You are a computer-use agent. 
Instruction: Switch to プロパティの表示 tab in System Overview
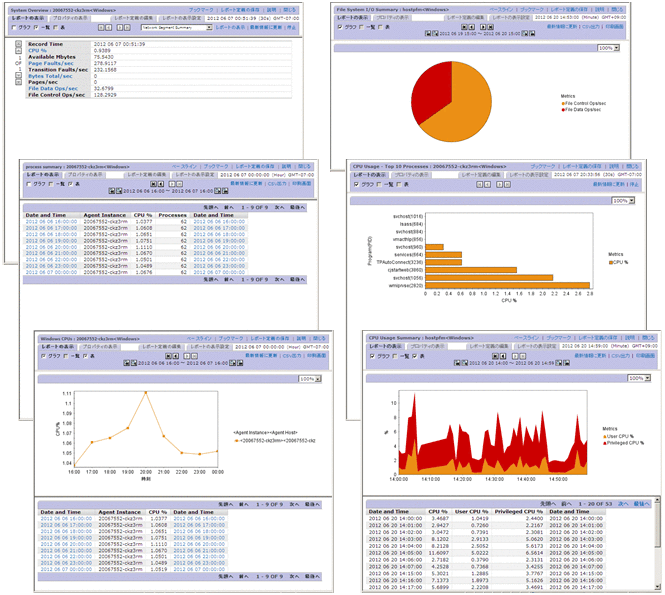(x=64, y=18)
